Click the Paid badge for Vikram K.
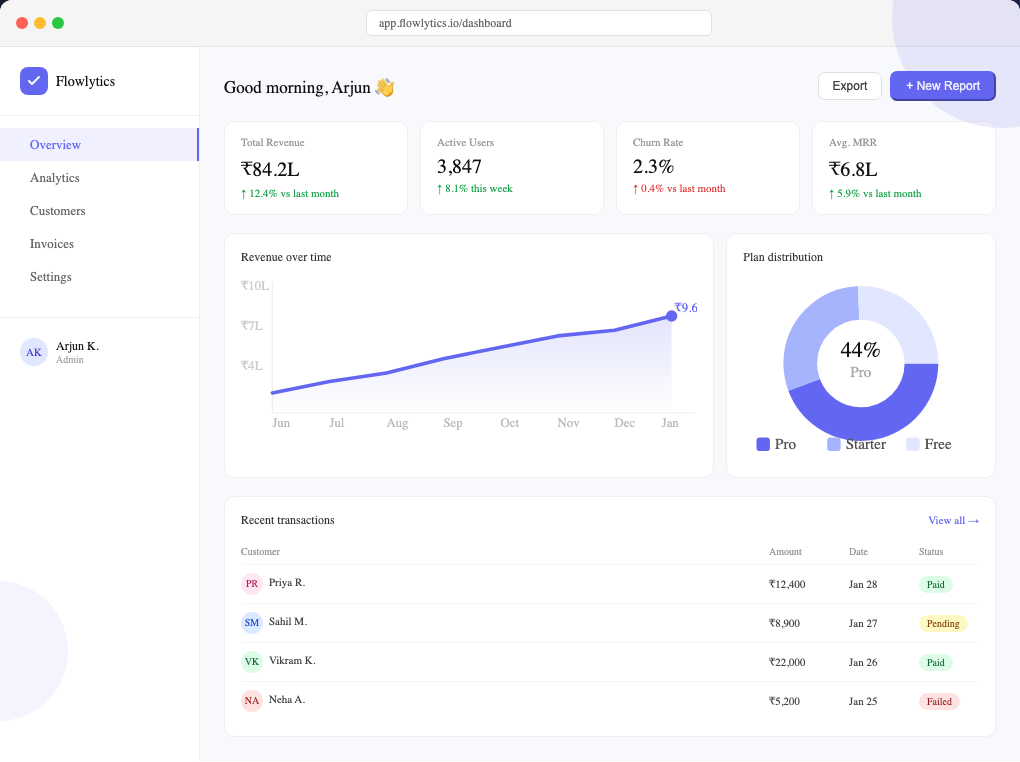Screen dimensions: 1020x762 [x=935, y=662]
